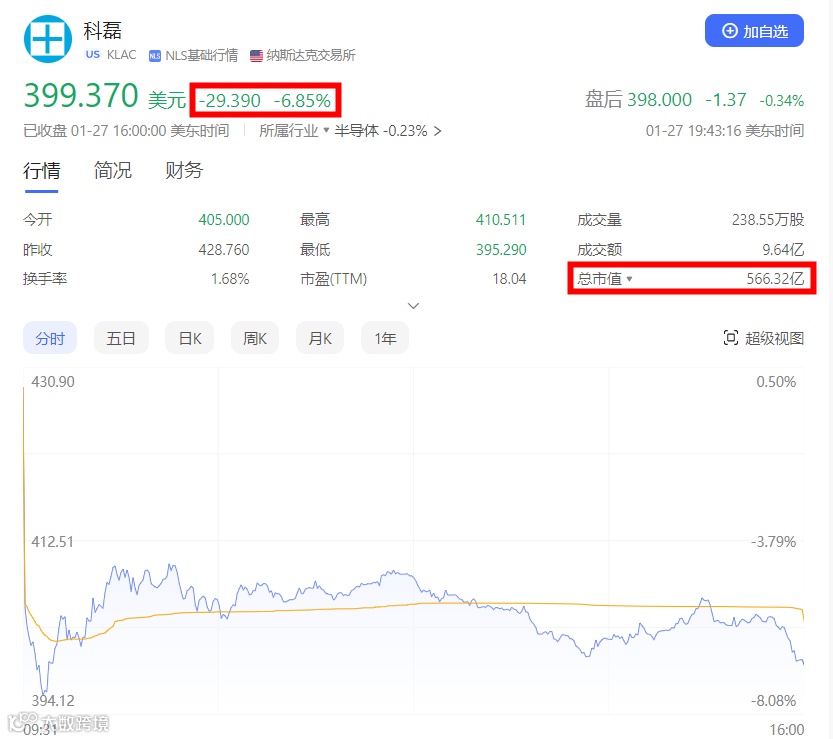Click the 已收盘 01-27 16:00:00 timestamp

tap(126, 131)
